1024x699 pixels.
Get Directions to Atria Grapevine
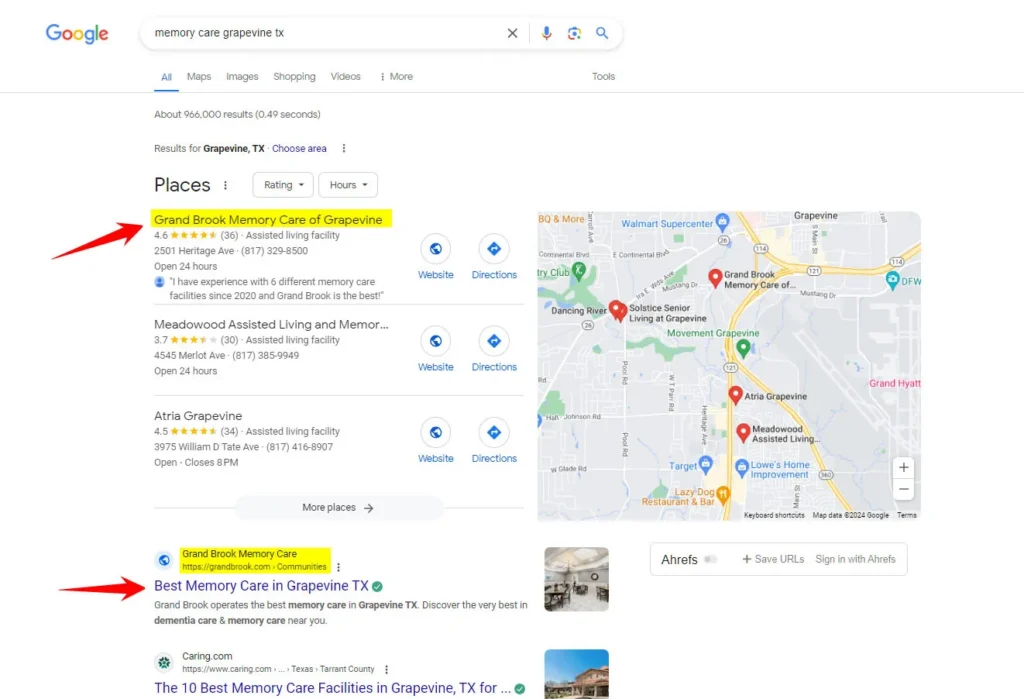(494, 433)
